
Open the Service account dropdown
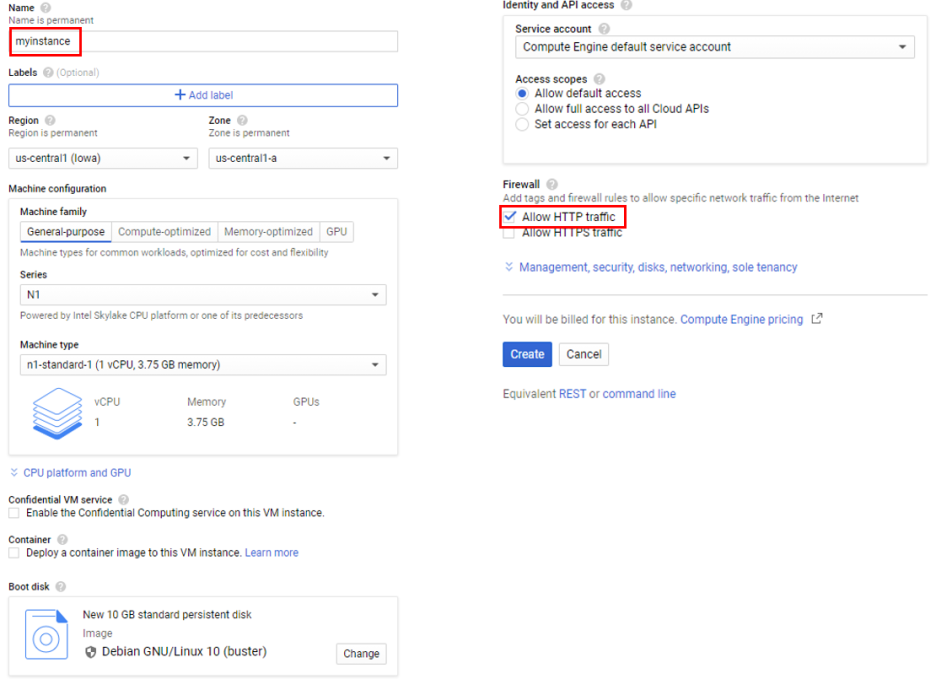pyautogui.click(x=715, y=47)
